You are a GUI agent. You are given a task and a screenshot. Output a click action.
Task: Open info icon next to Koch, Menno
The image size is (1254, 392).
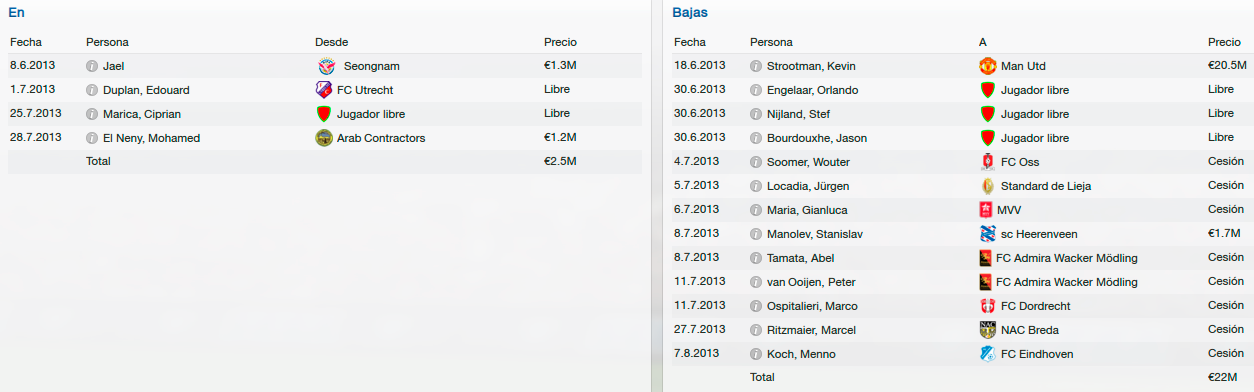756,354
